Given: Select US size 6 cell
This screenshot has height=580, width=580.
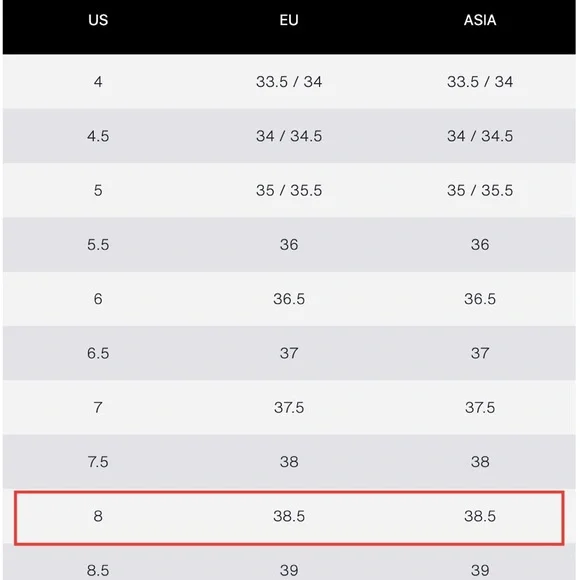Looking at the screenshot, I should [x=98, y=299].
